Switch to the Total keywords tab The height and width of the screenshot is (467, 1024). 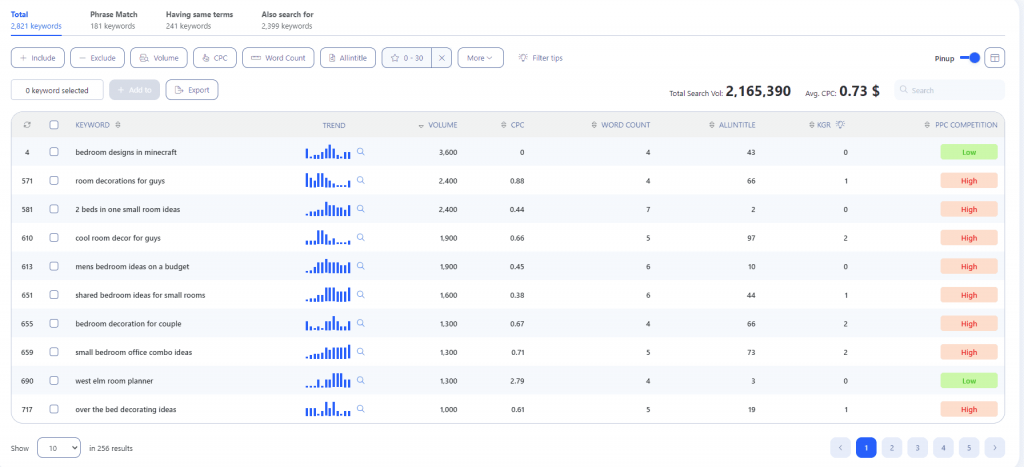click(x=36, y=20)
